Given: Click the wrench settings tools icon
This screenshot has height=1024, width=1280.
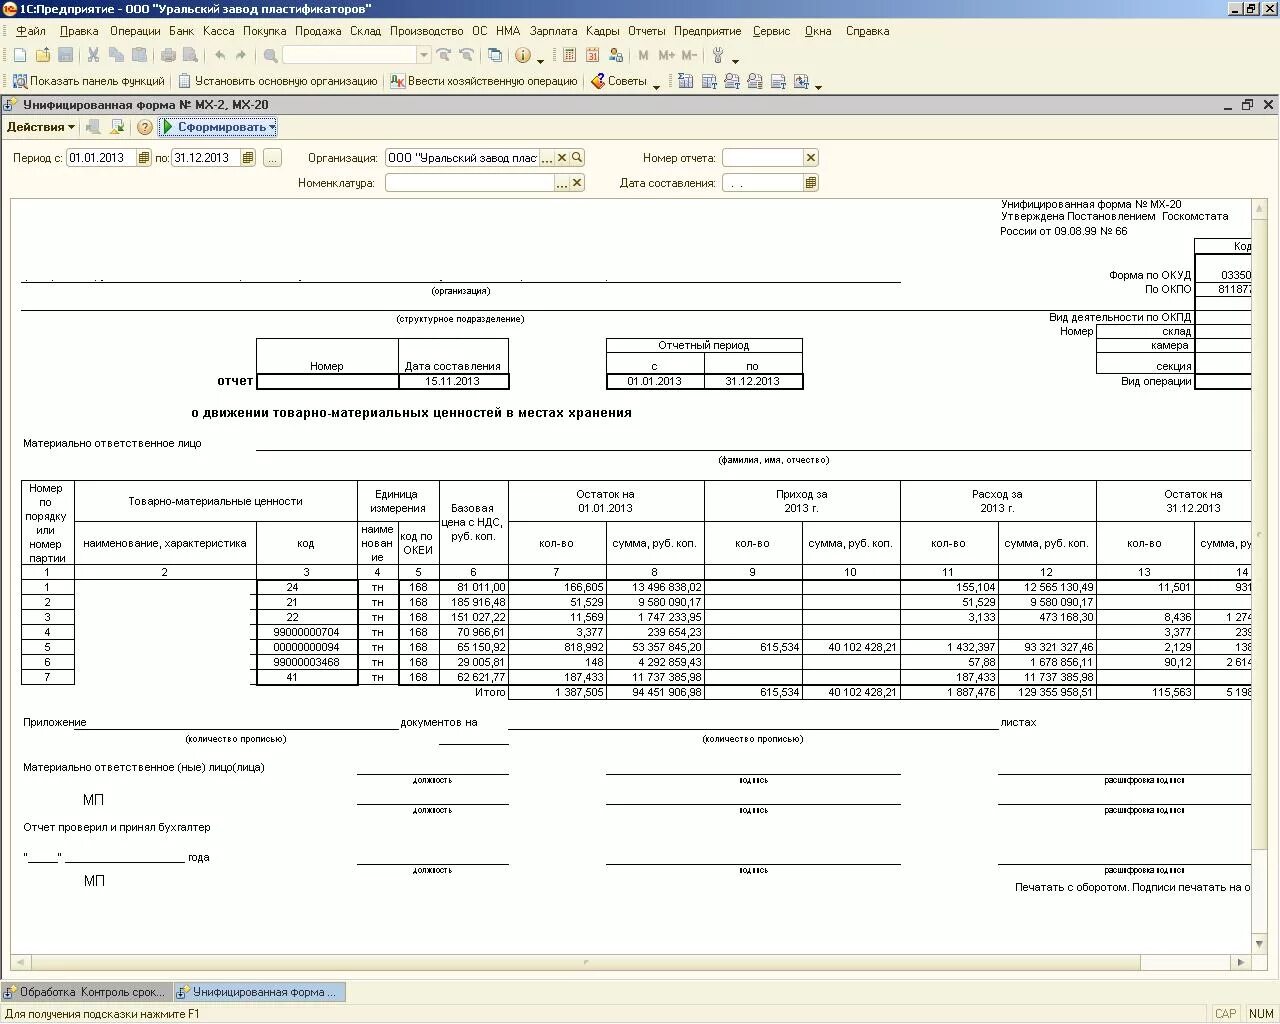Looking at the screenshot, I should [718, 55].
